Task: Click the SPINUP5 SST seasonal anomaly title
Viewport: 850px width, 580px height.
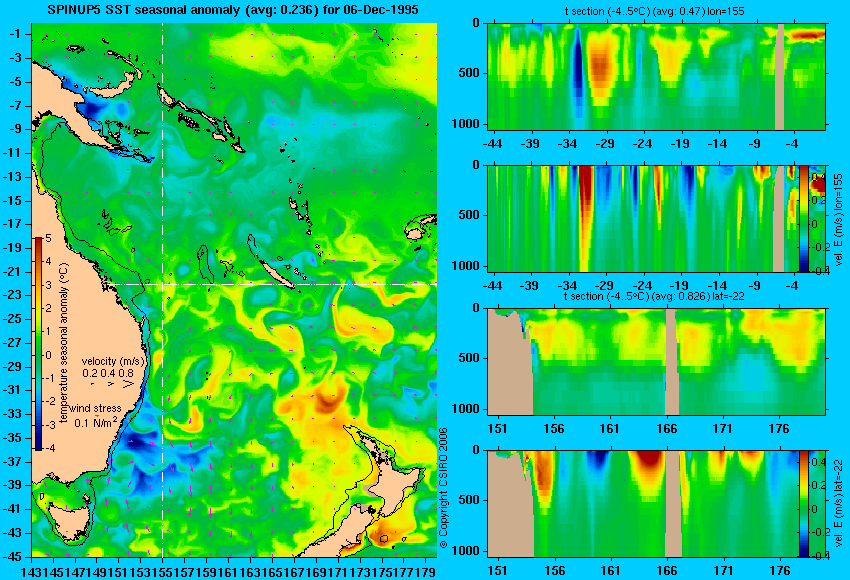Action: point(233,10)
